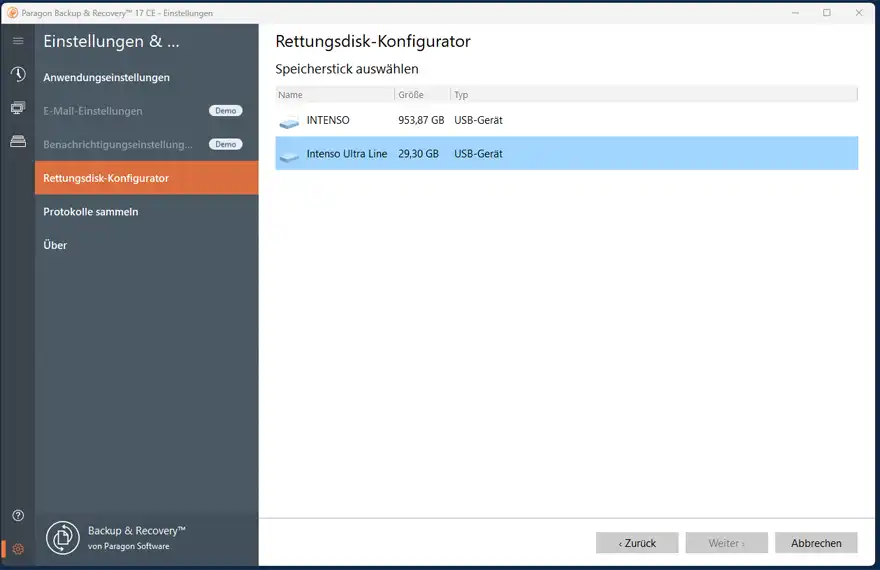Sort by the Größe column header

[x=423, y=95]
